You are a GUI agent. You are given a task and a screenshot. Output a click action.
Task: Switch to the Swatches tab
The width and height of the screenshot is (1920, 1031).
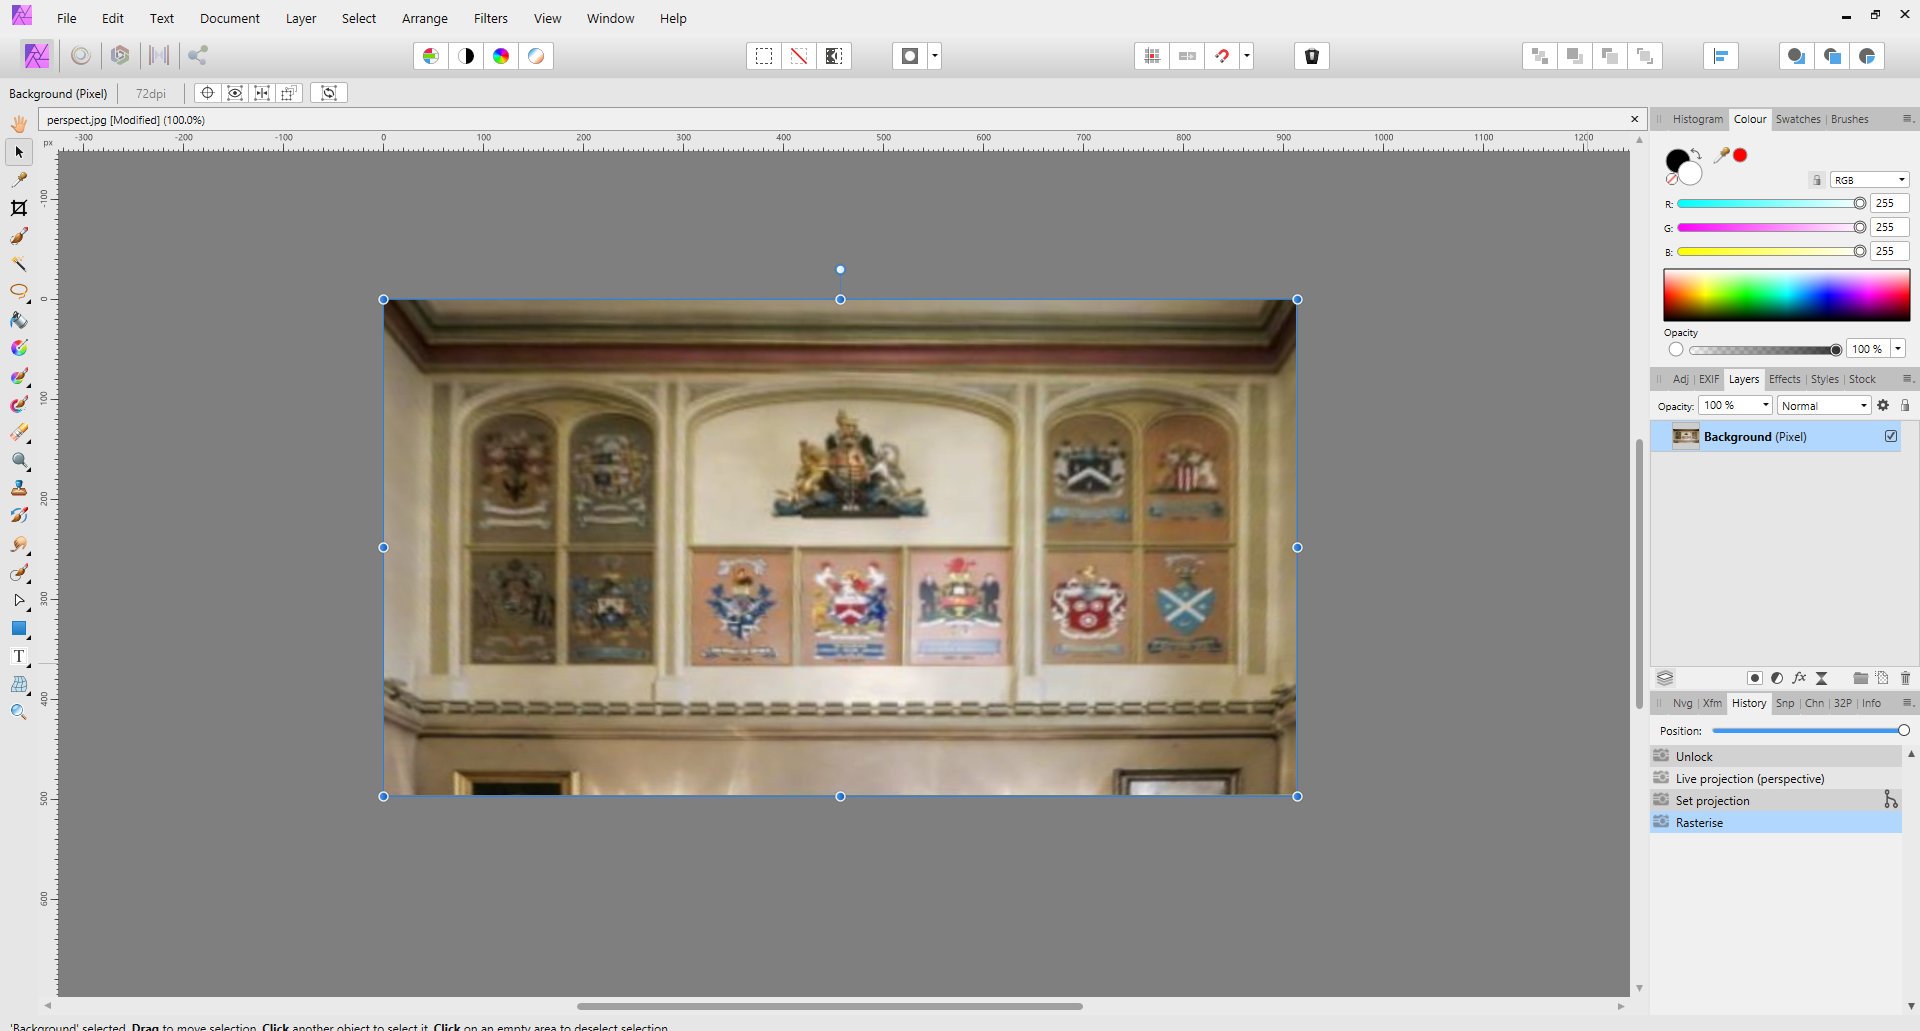coord(1798,119)
